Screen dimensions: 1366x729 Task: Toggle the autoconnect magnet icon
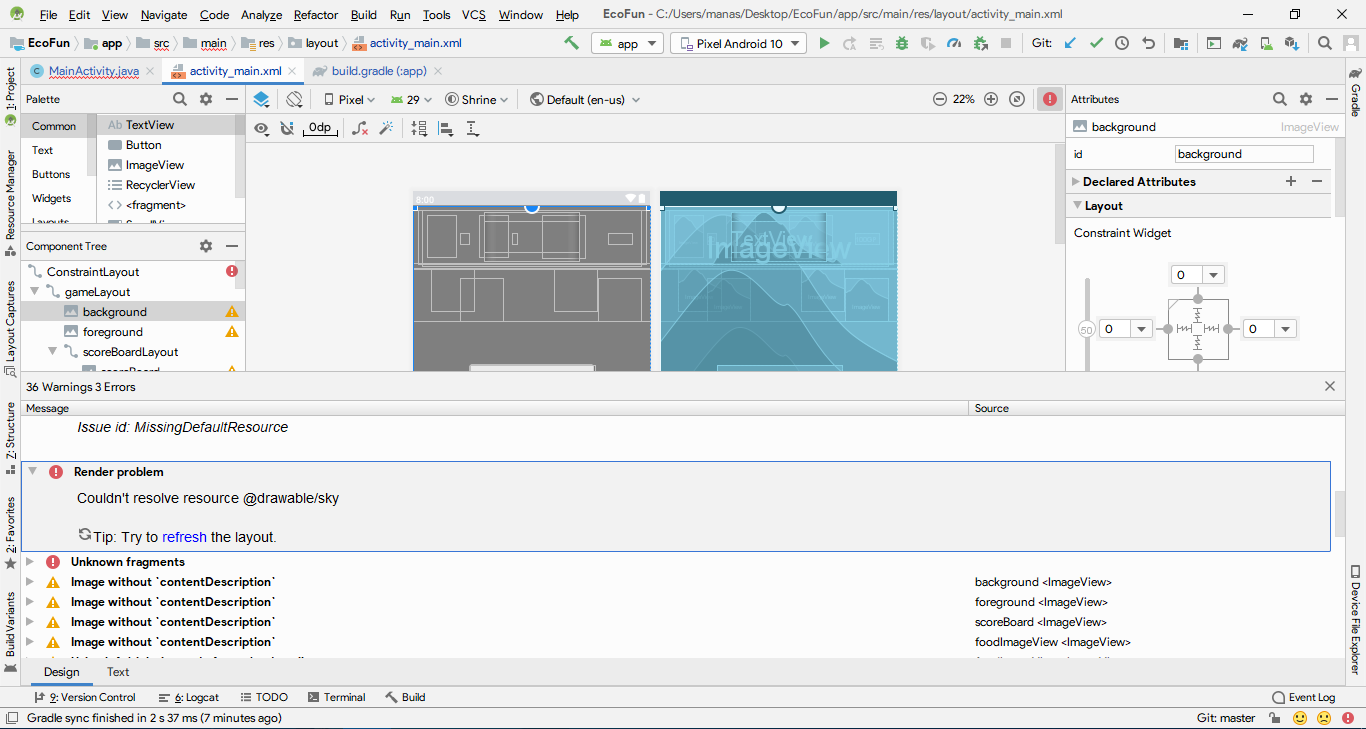pos(287,128)
